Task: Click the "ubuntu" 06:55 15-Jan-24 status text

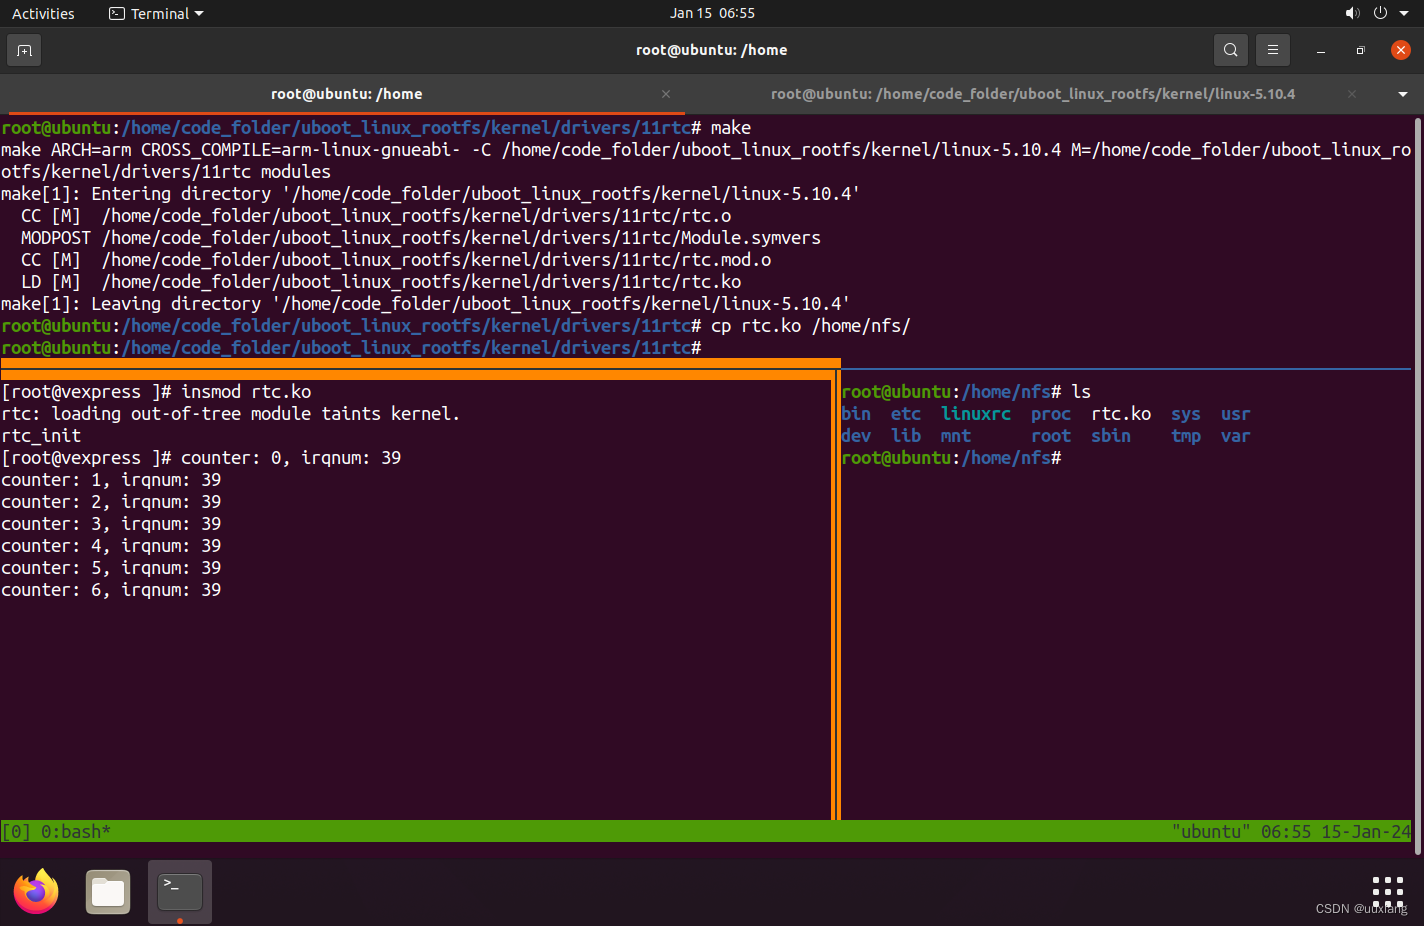Action: click(1291, 832)
